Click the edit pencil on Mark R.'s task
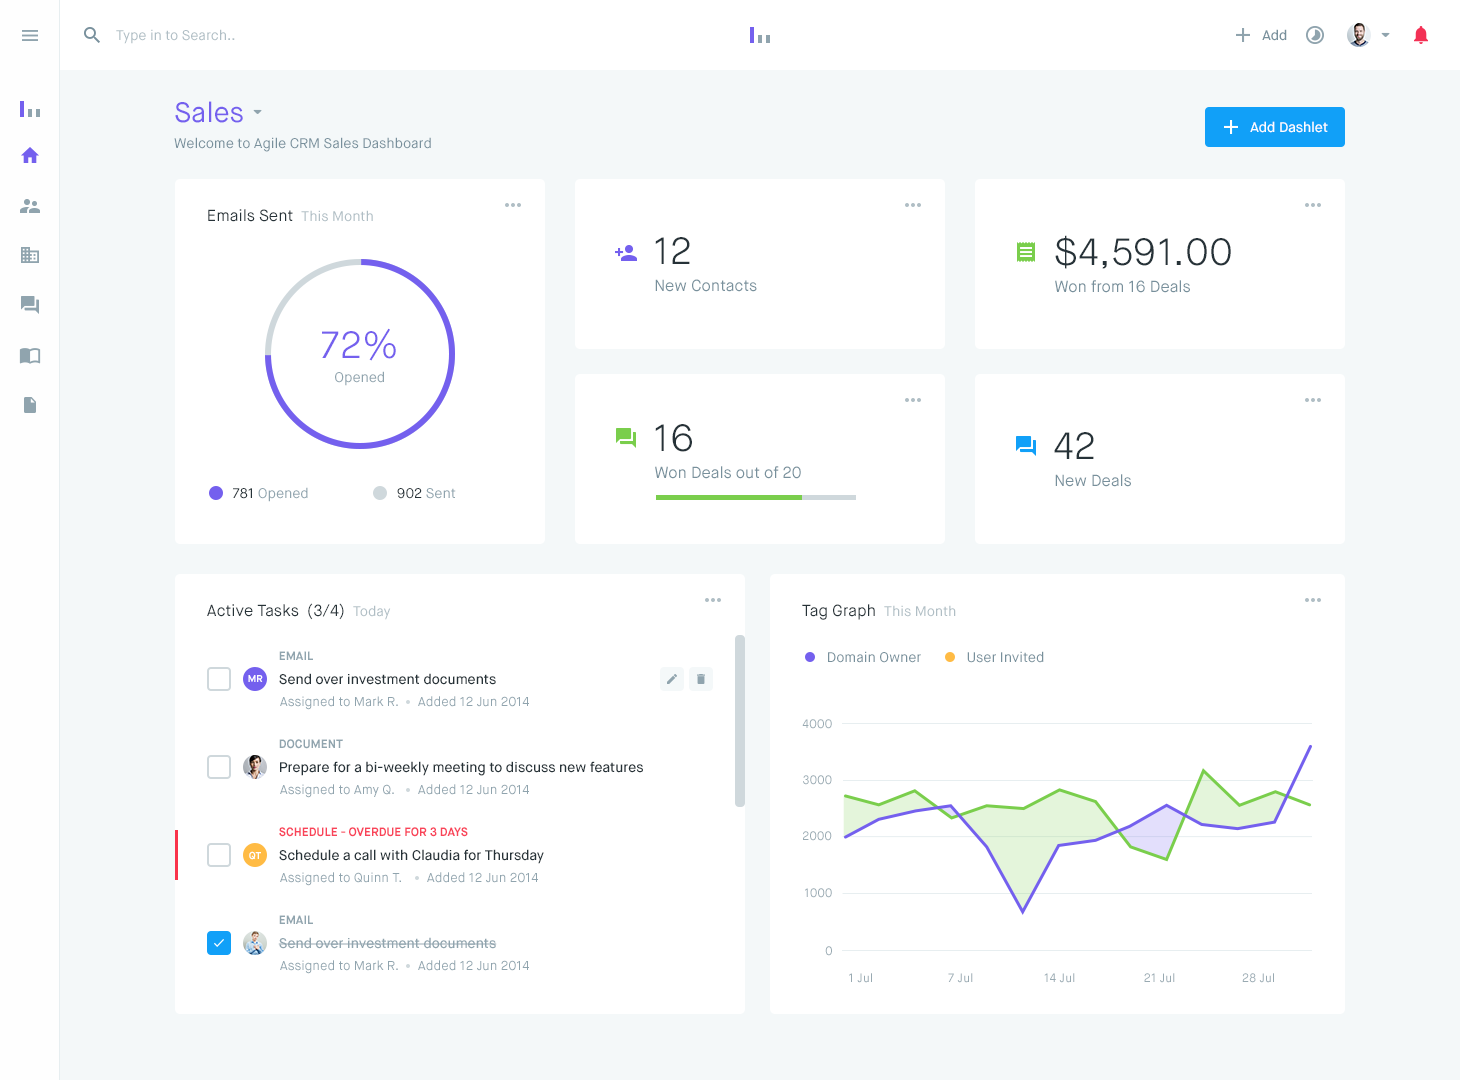 [x=671, y=679]
